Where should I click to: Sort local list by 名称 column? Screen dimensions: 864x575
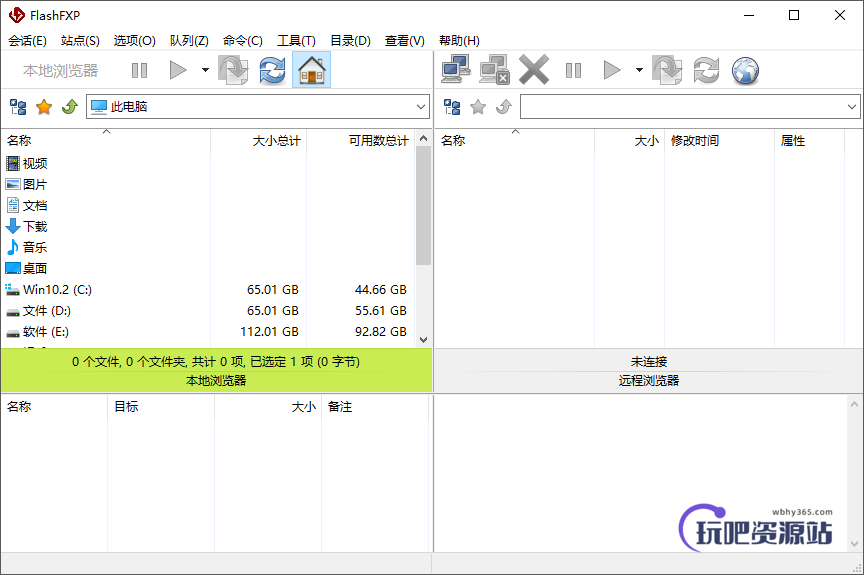tap(106, 141)
